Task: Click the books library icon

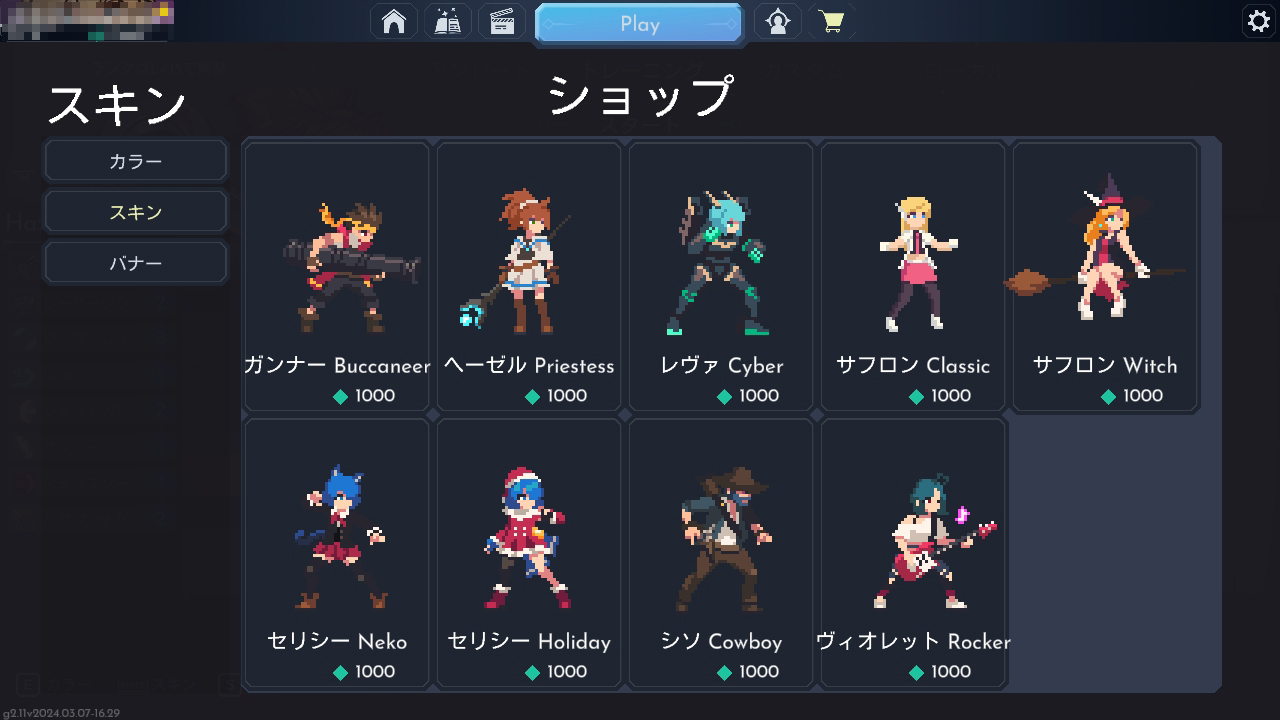Action: tap(448, 22)
